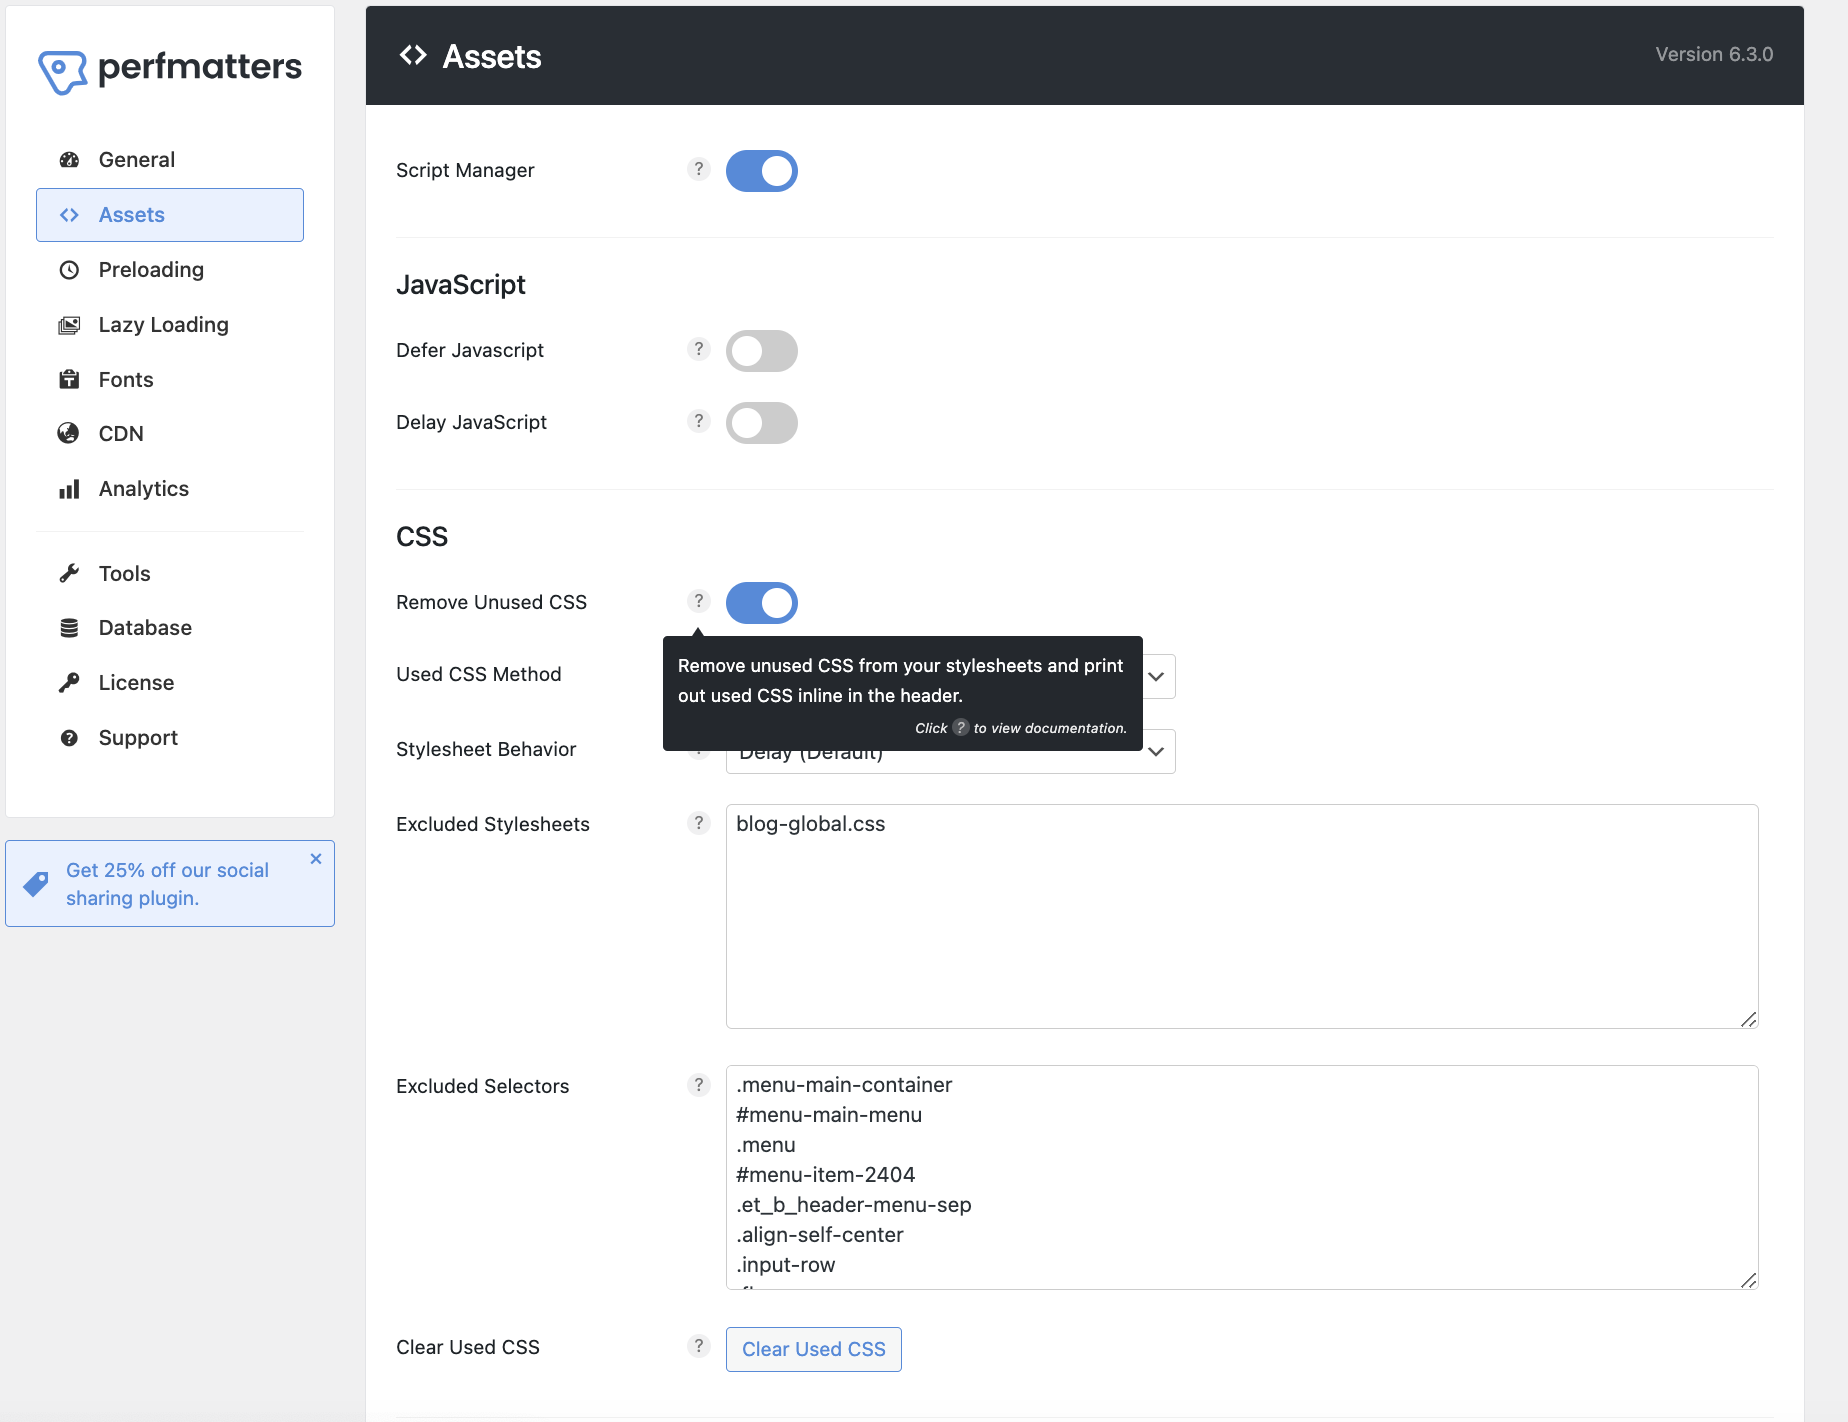Click the promo tag icon
1848x1422 pixels.
click(36, 884)
